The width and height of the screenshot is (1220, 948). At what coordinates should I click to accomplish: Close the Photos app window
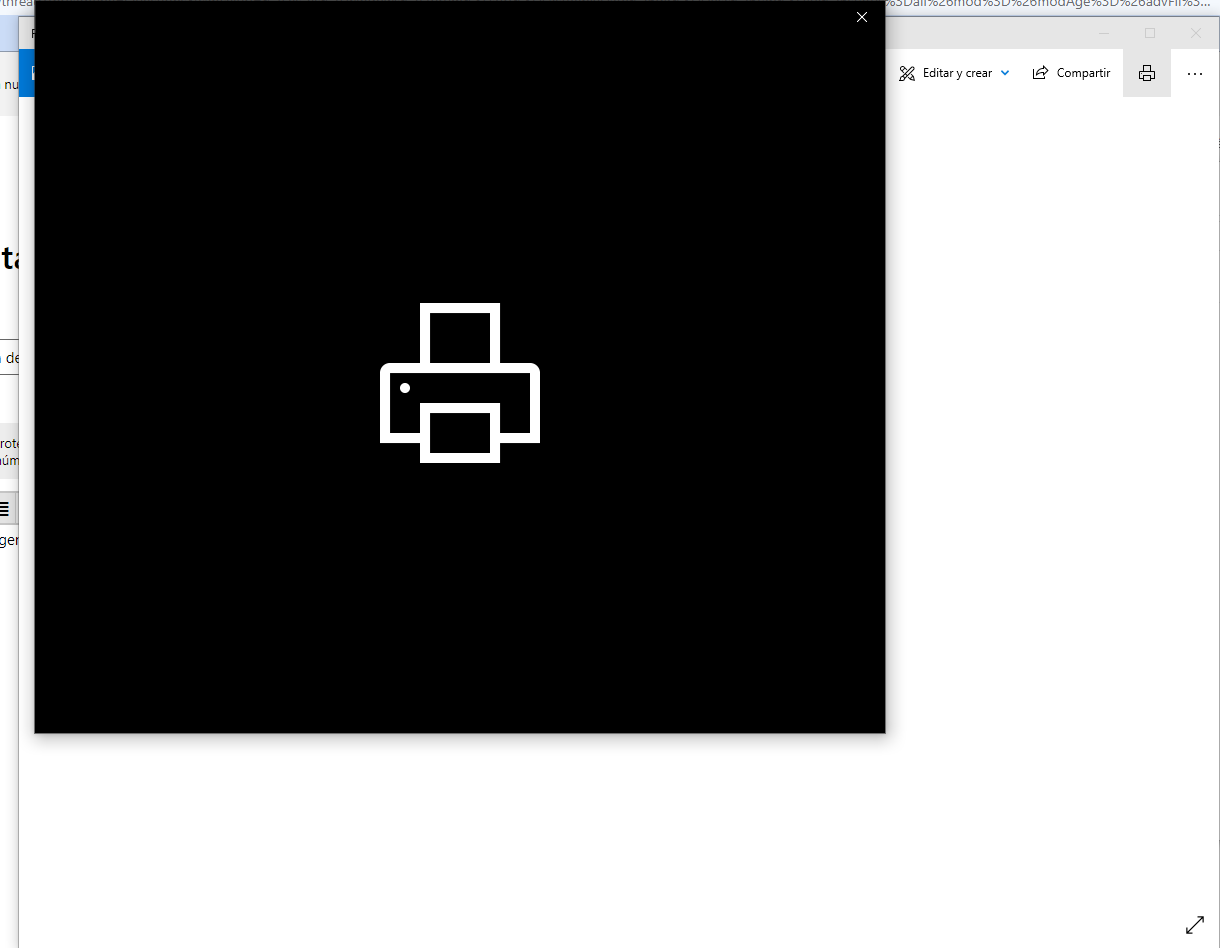(x=1196, y=33)
